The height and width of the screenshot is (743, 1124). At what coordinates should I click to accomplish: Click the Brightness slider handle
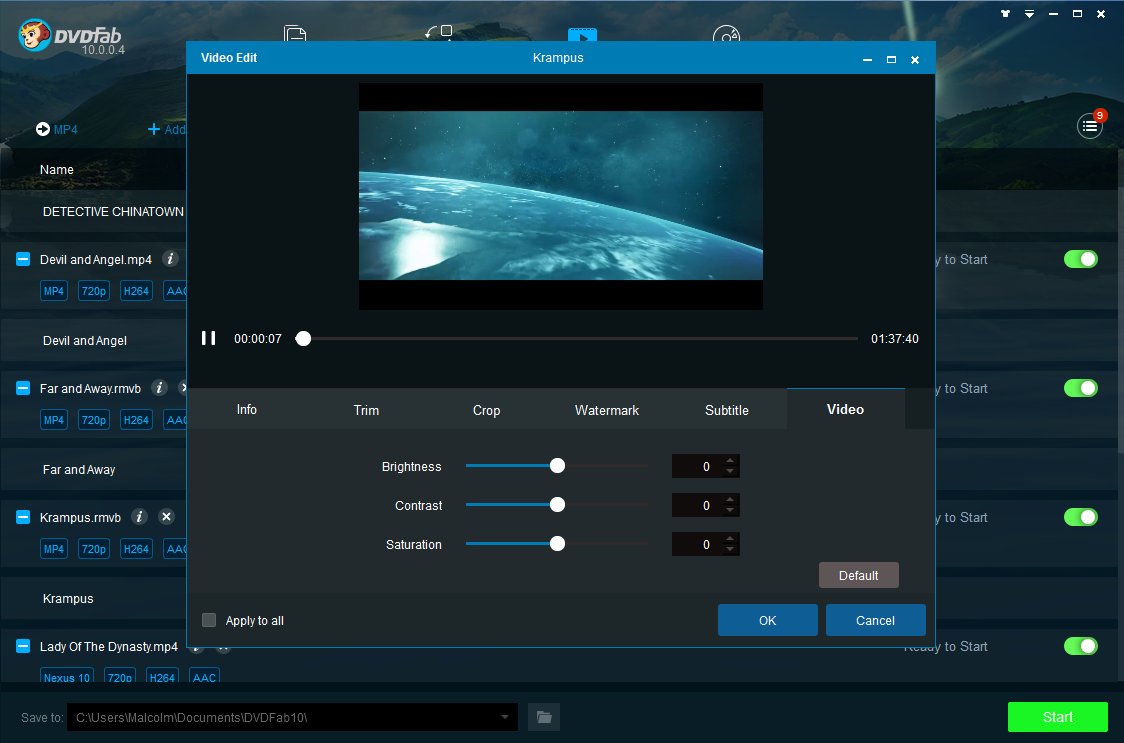557,466
